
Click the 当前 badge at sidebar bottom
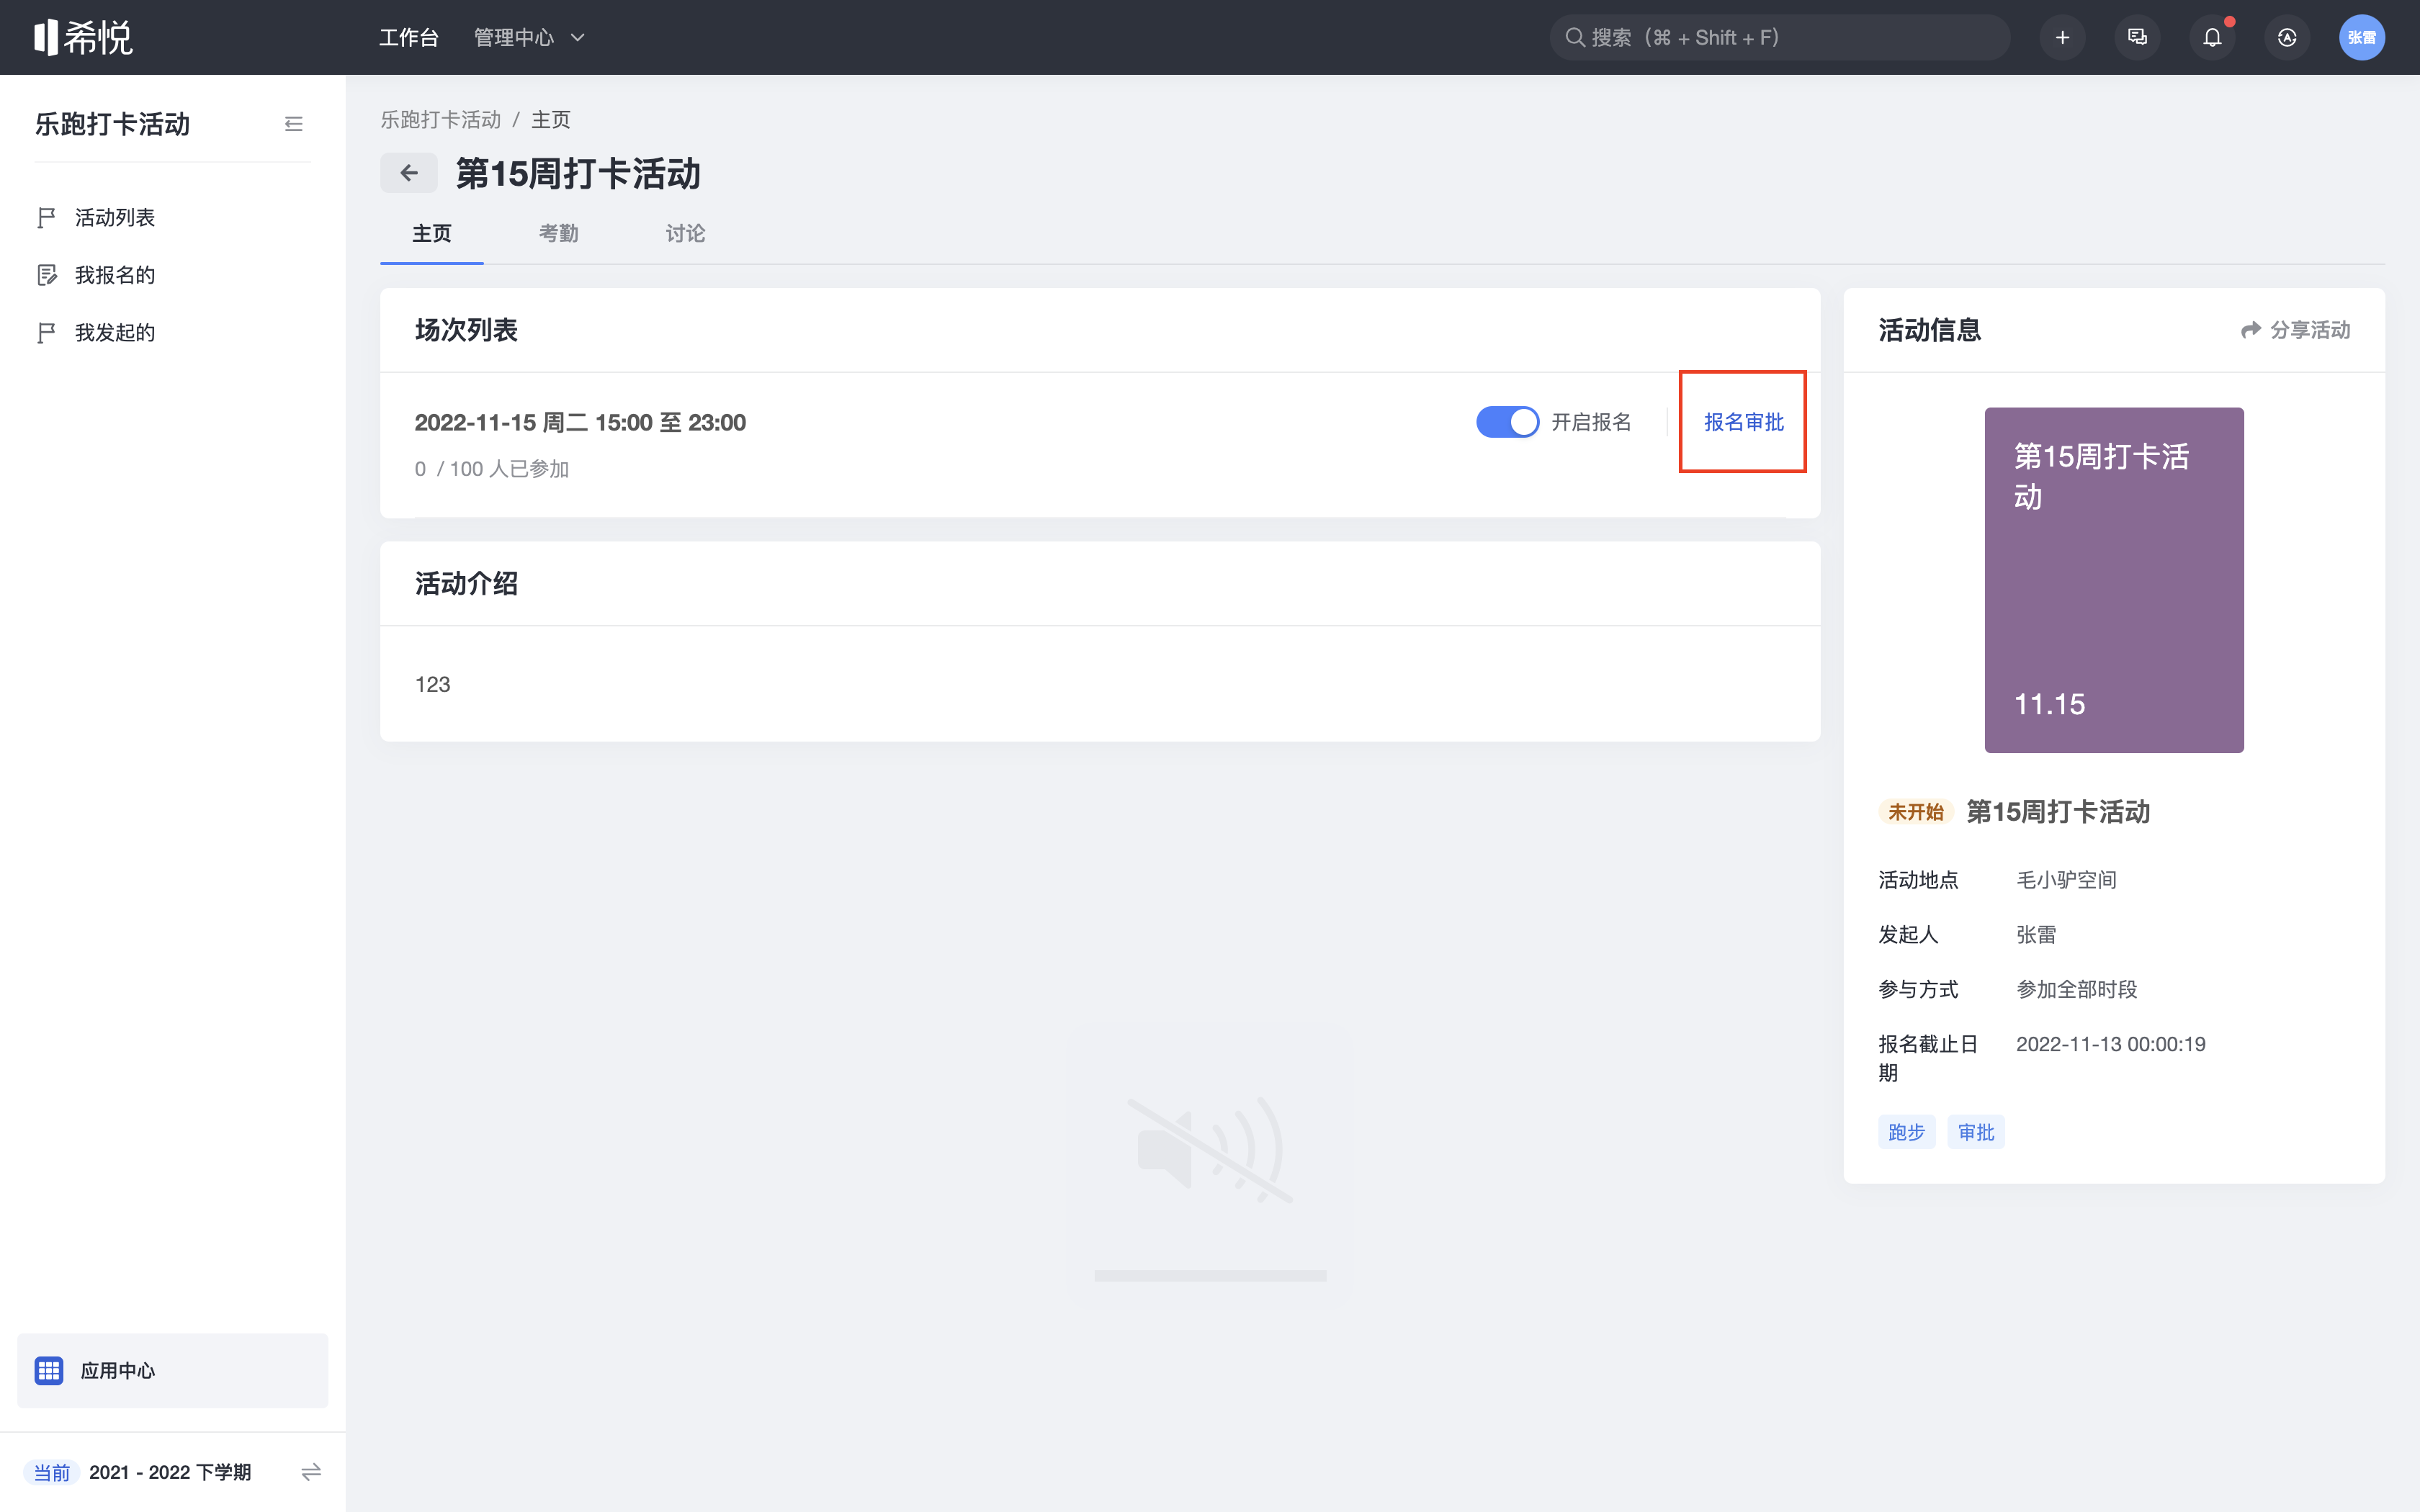[52, 1472]
